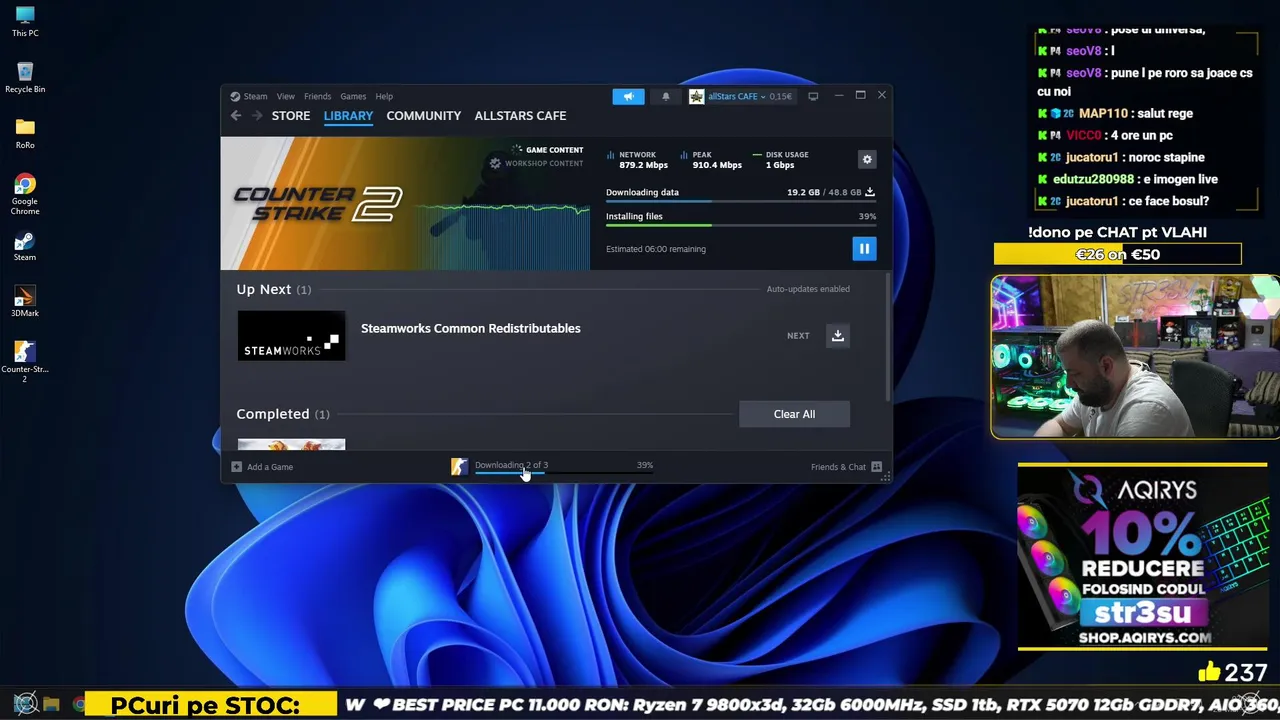Viewport: 1280px width, 720px height.
Task: Click the Up Next section header
Action: (274, 289)
